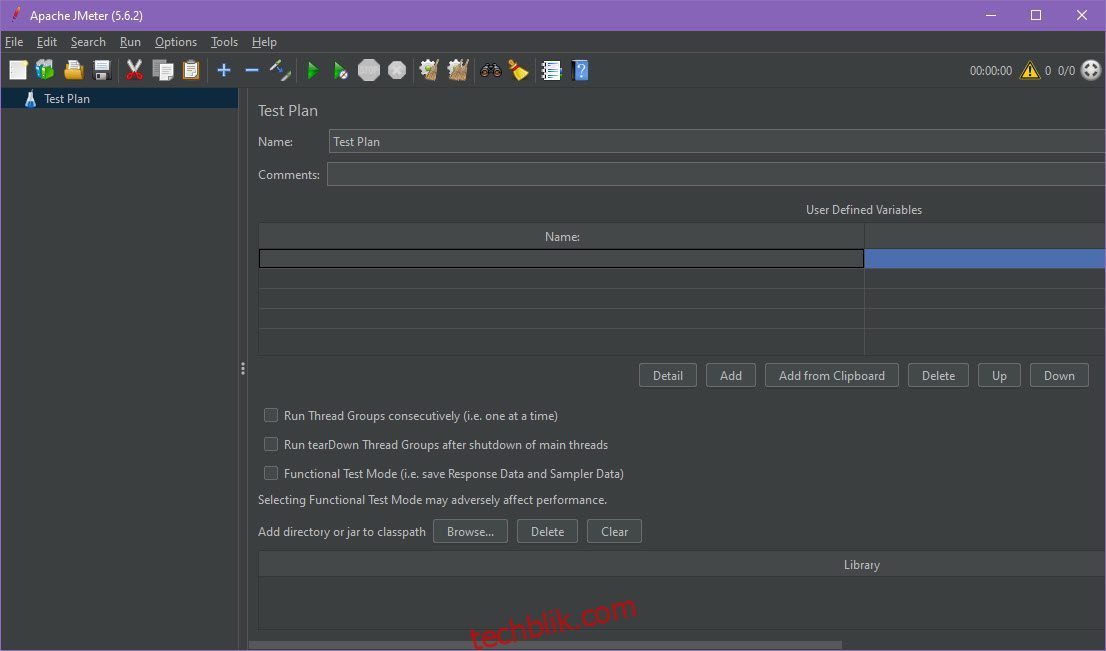
Task: Click the Name: column header
Action: coord(561,237)
